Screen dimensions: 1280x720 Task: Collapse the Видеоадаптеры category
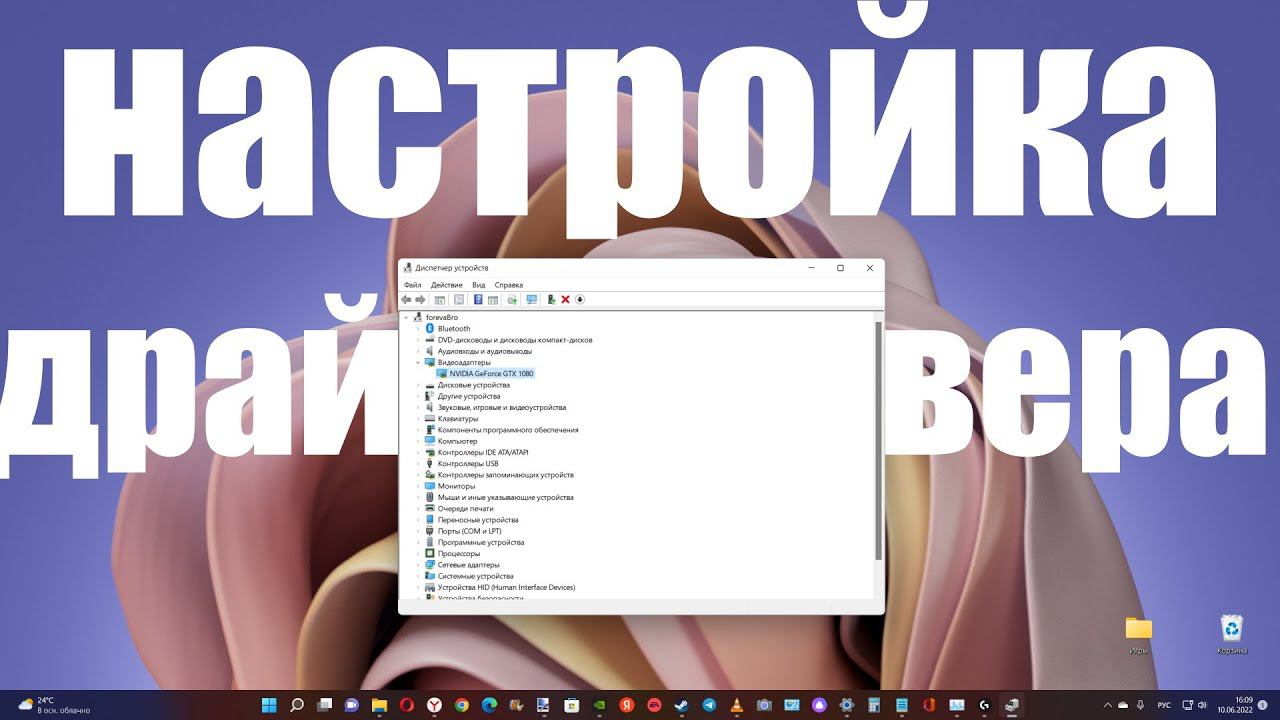[x=418, y=362]
